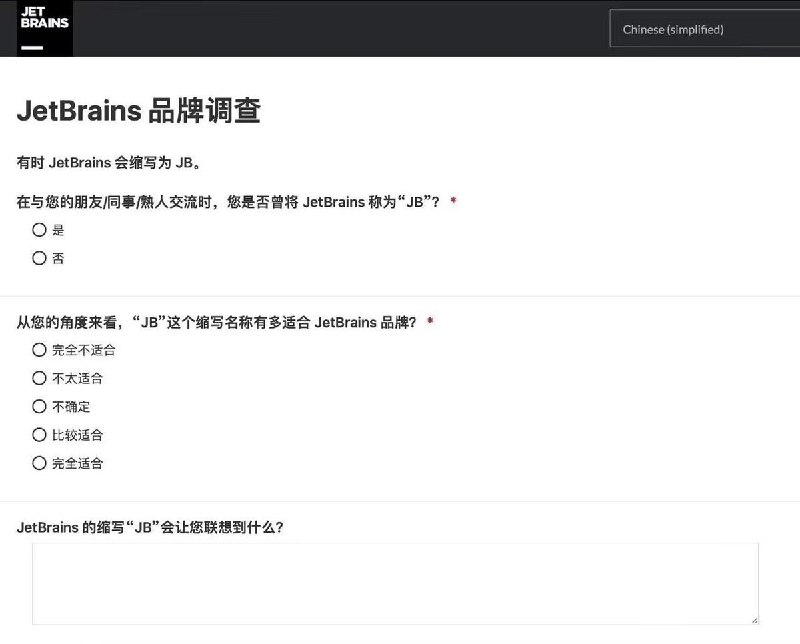Screen dimensions: 800x644
Task: Click the text area resize handle
Action: pyautogui.click(x=755, y=620)
